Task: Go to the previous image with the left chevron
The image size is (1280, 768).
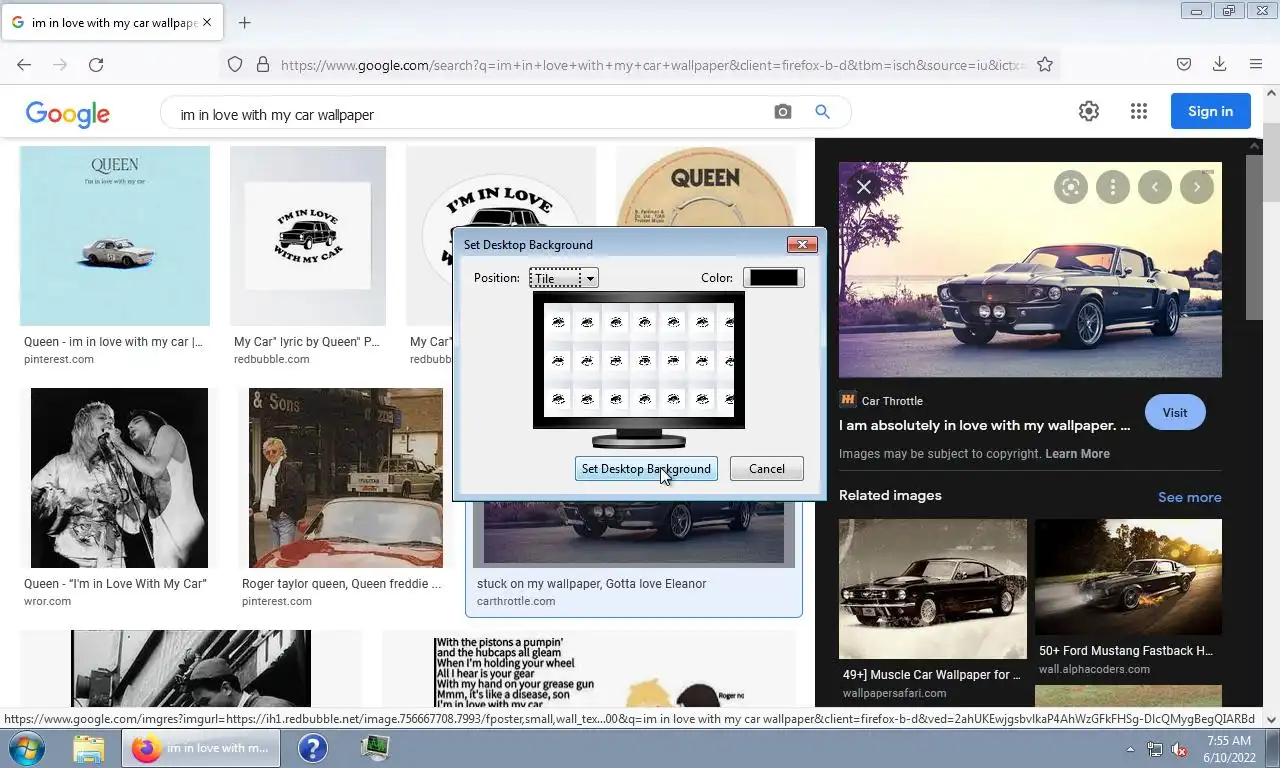Action: 1155,187
